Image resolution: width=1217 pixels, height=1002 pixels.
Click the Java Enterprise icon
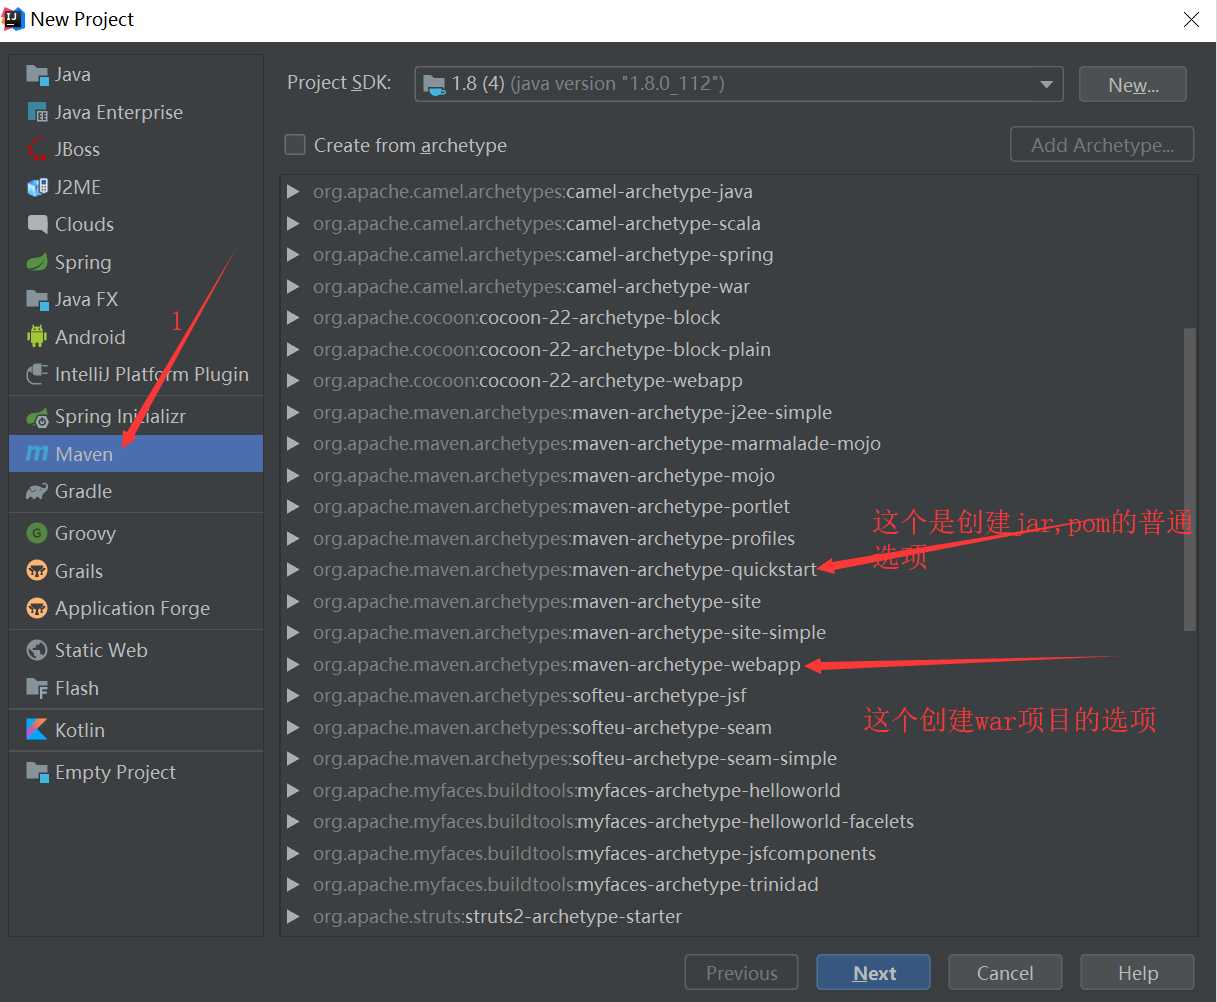point(37,112)
